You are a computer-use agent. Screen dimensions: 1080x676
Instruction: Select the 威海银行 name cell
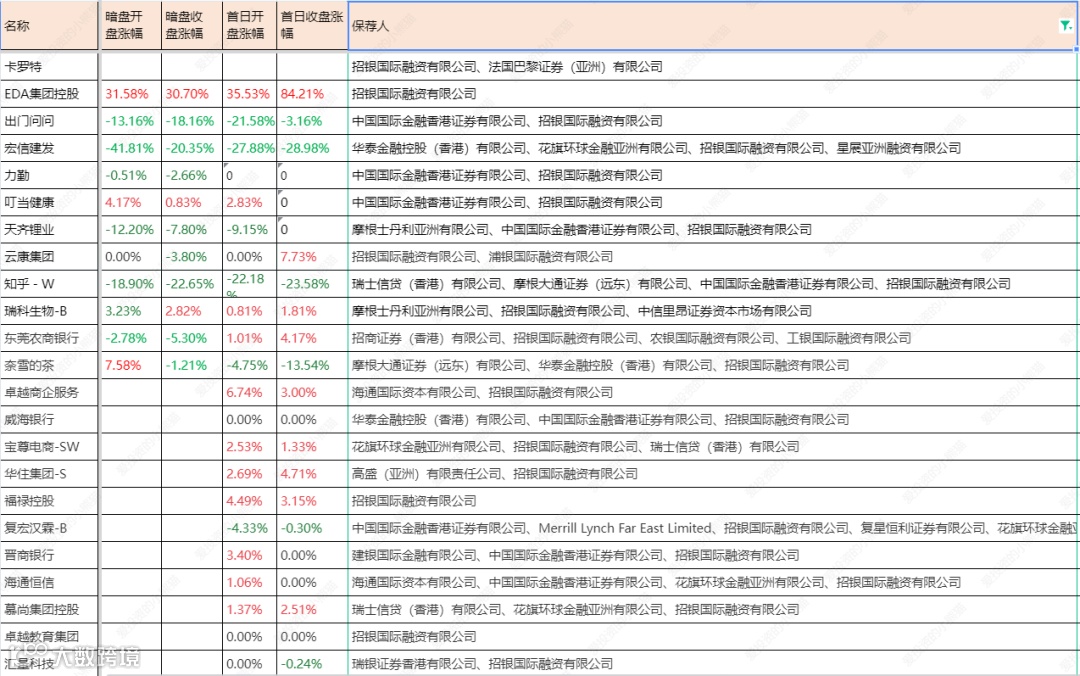tap(50, 420)
